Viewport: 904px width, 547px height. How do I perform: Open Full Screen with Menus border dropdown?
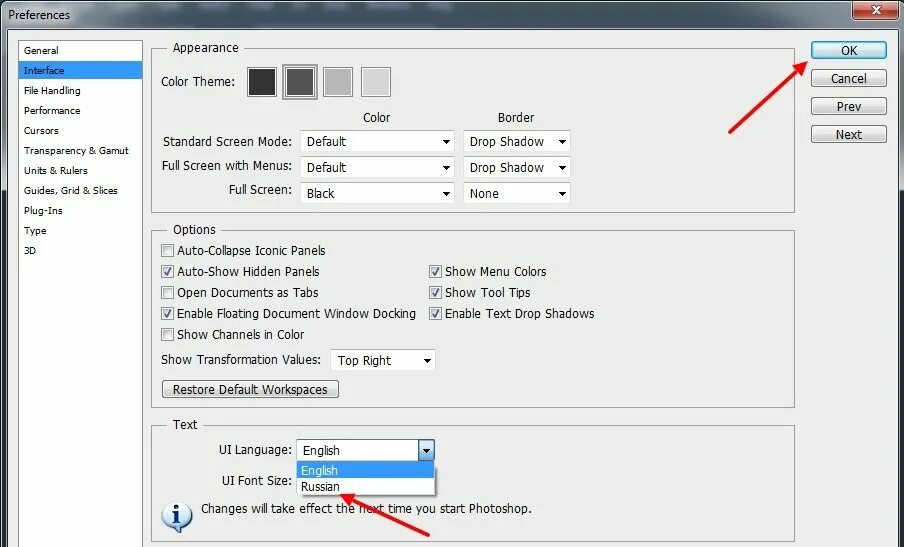[x=517, y=167]
